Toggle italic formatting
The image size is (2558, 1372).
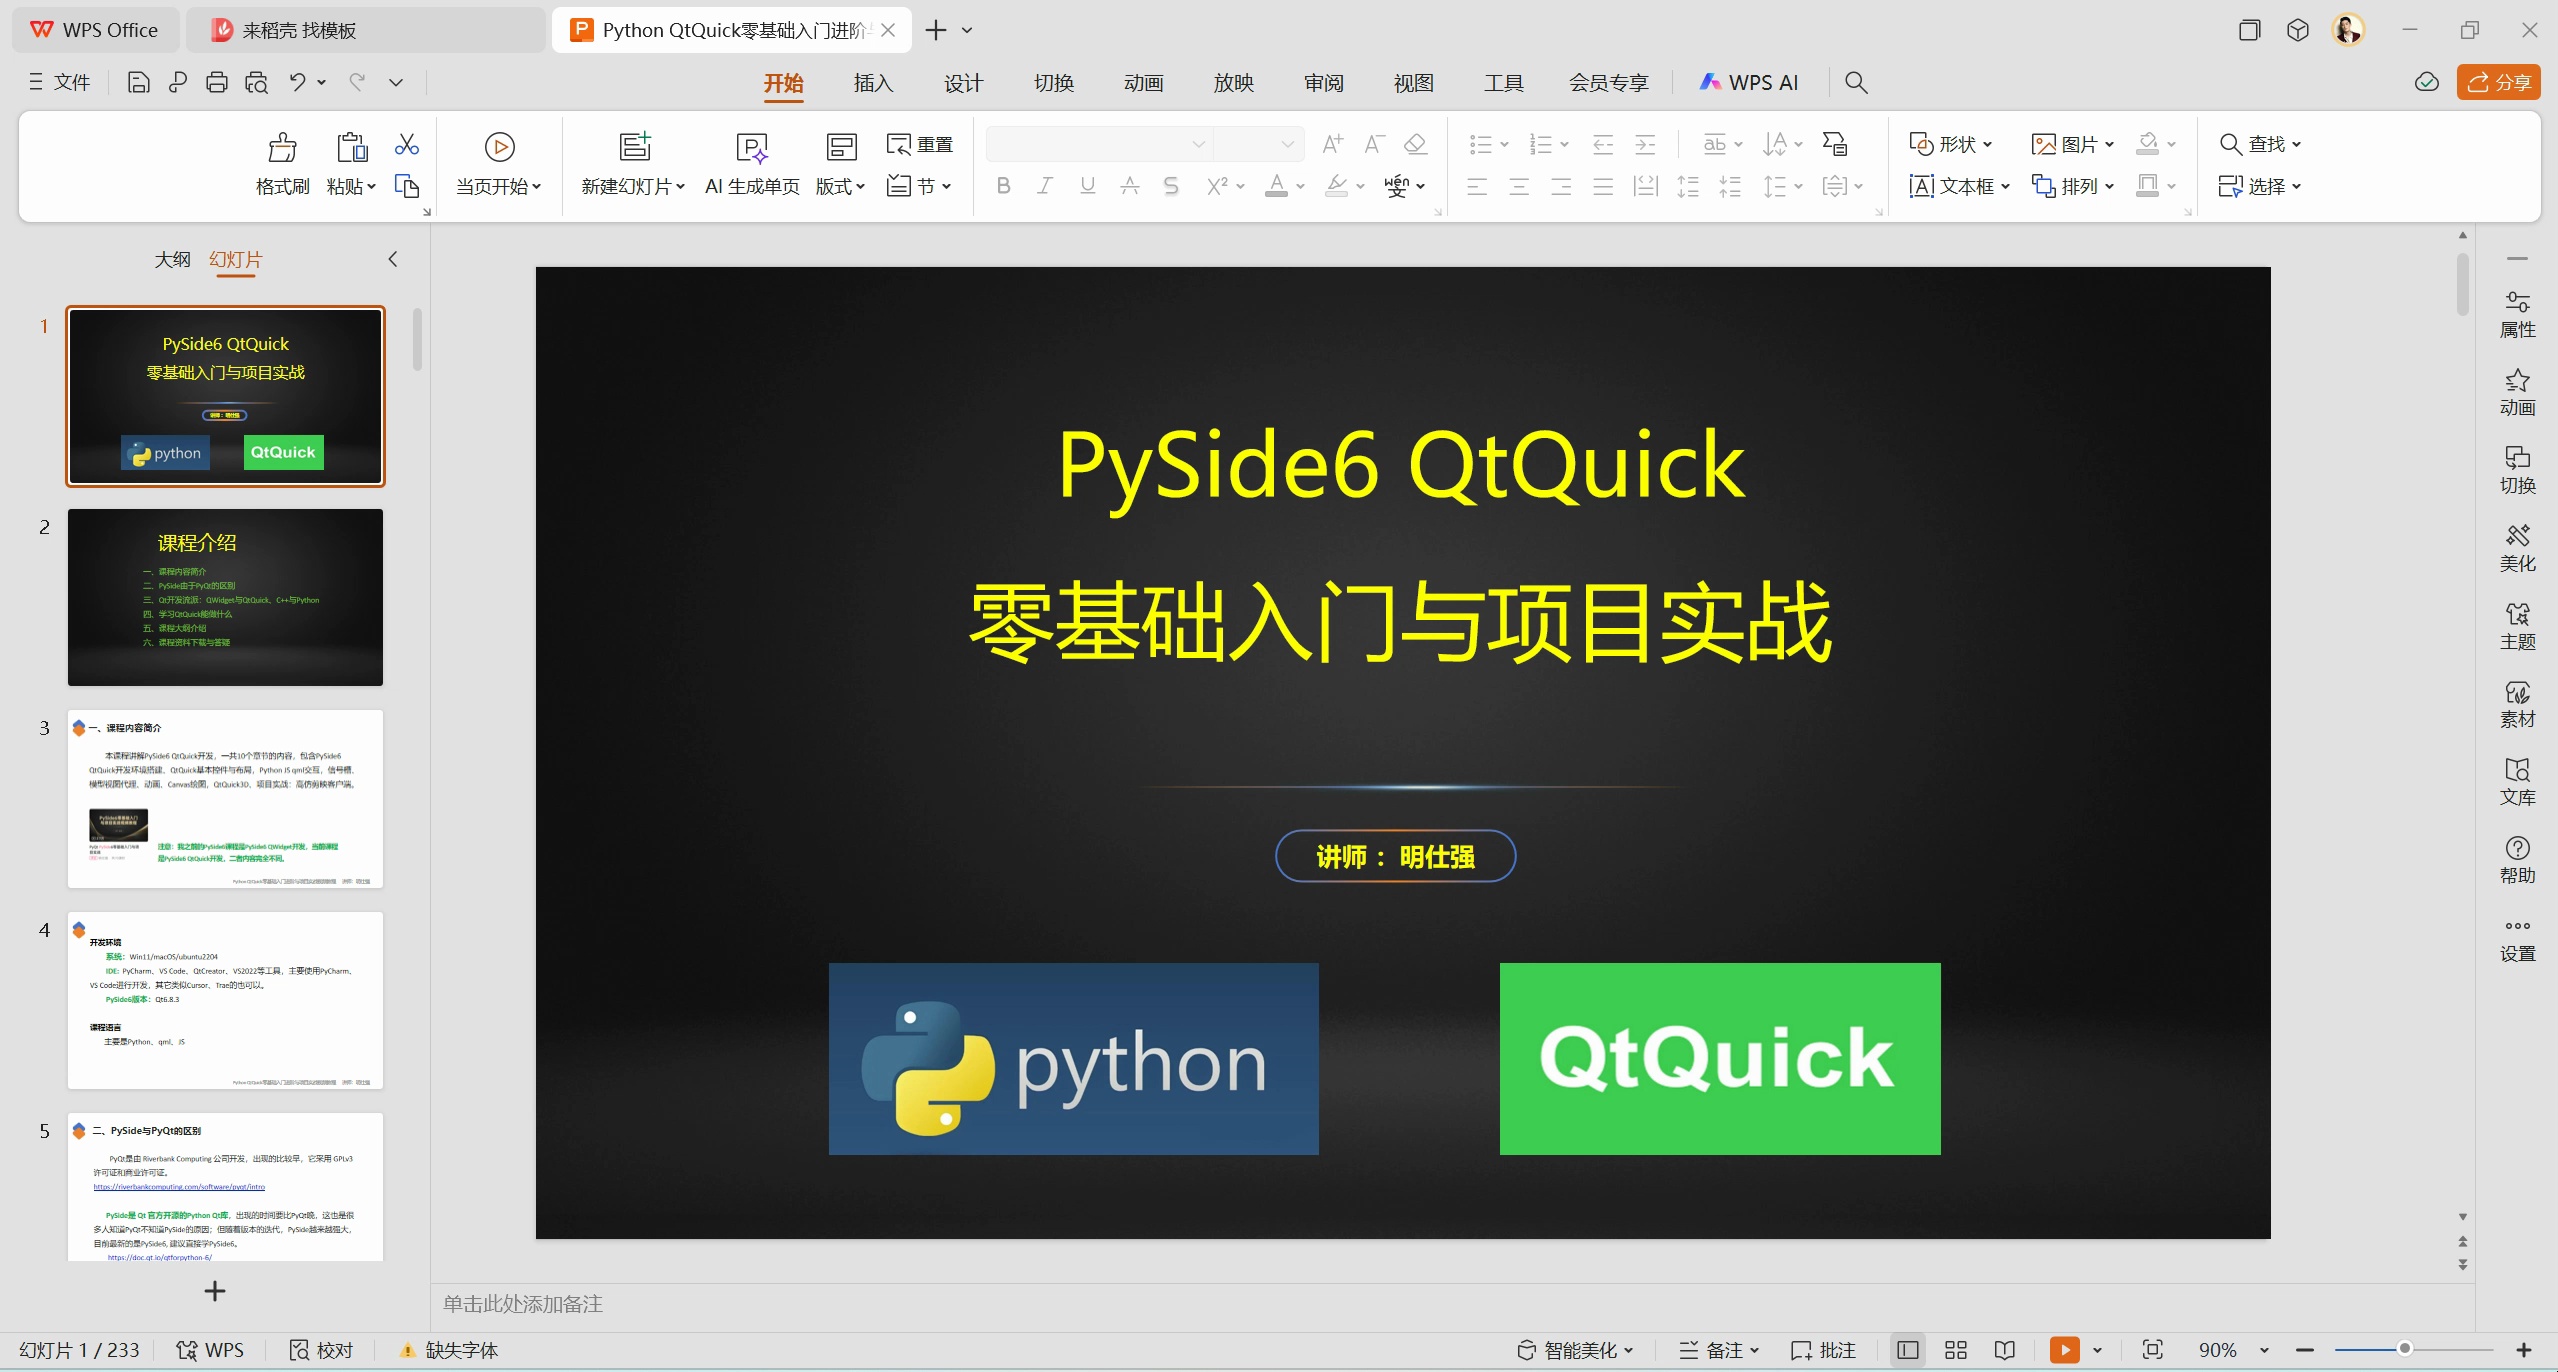[1043, 186]
